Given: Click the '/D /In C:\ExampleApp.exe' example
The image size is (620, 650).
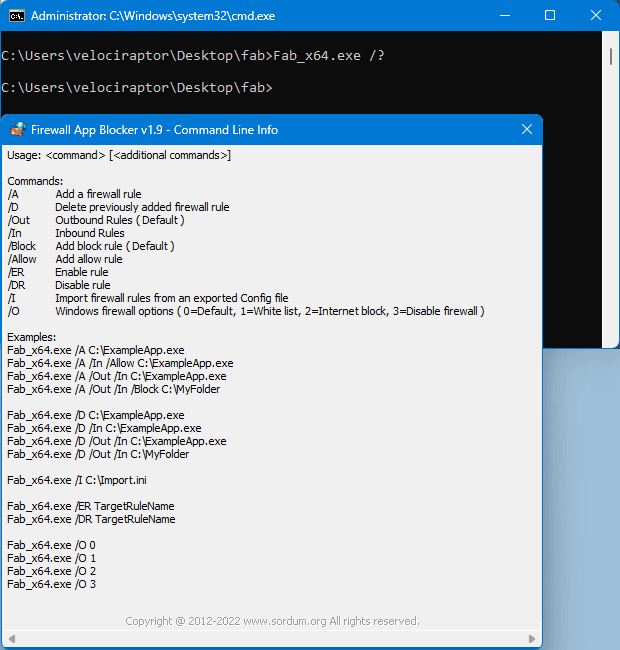Looking at the screenshot, I should (104, 428).
